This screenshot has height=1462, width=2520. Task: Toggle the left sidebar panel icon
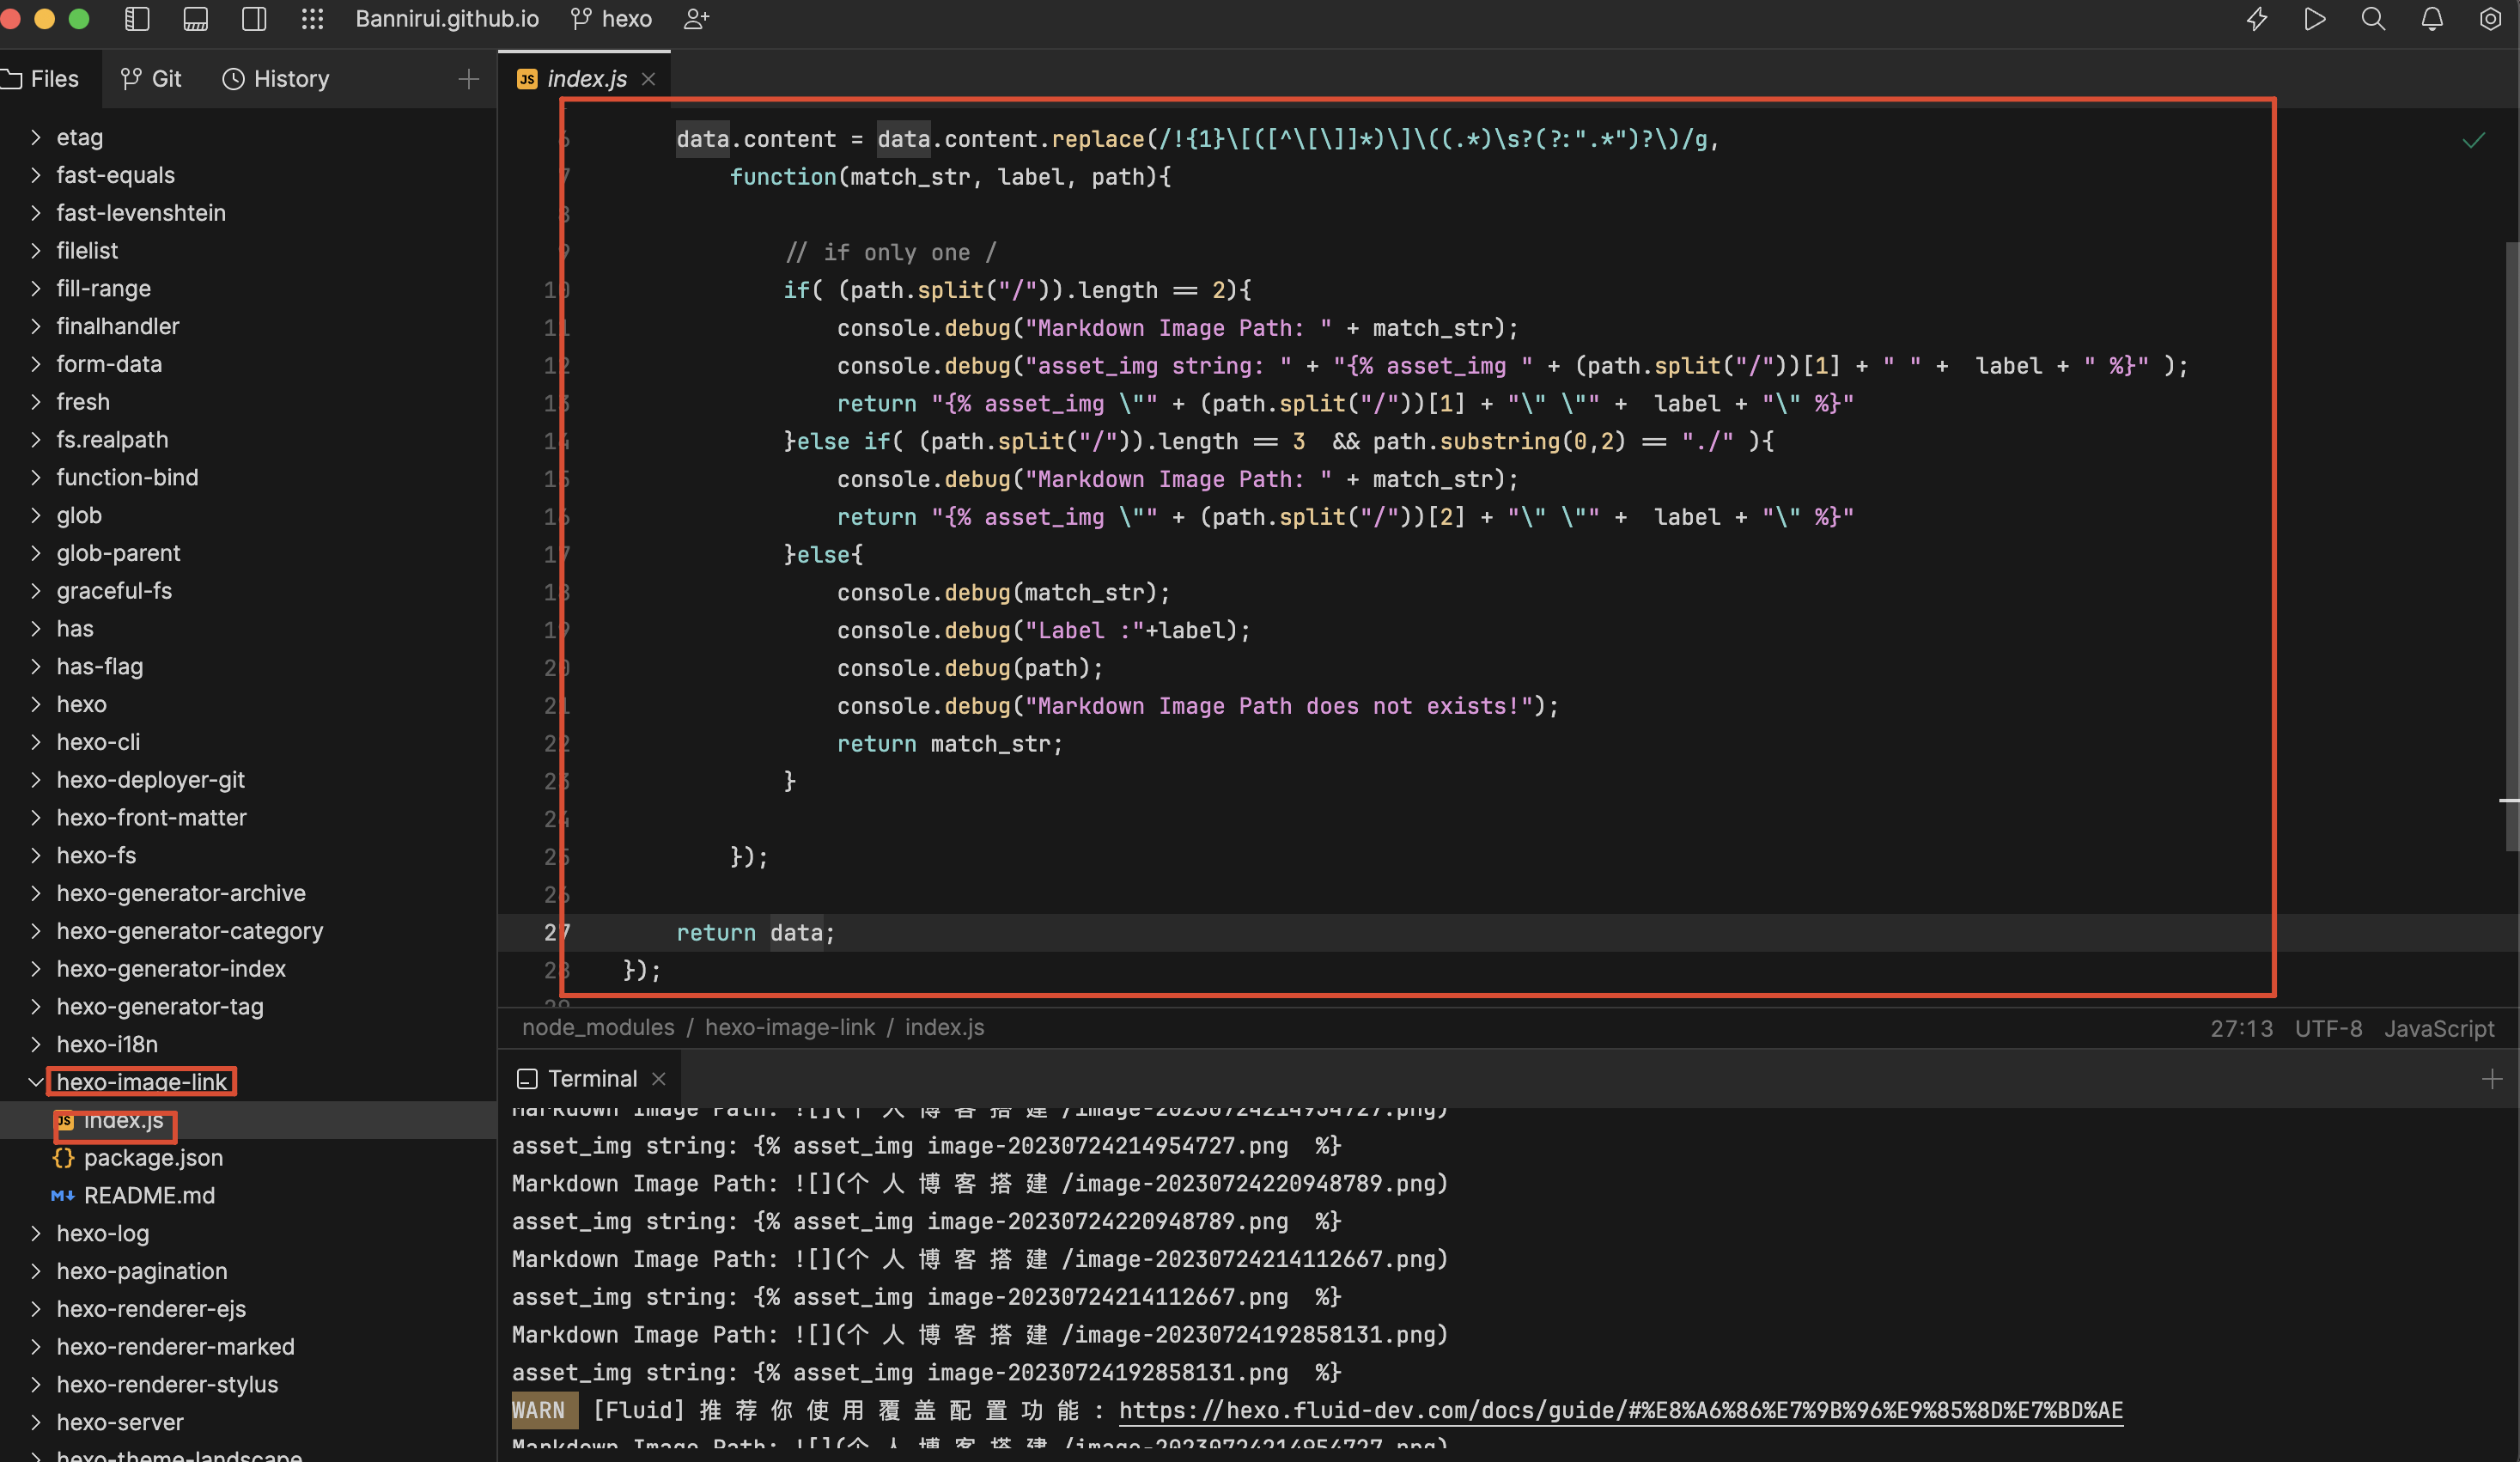[137, 19]
